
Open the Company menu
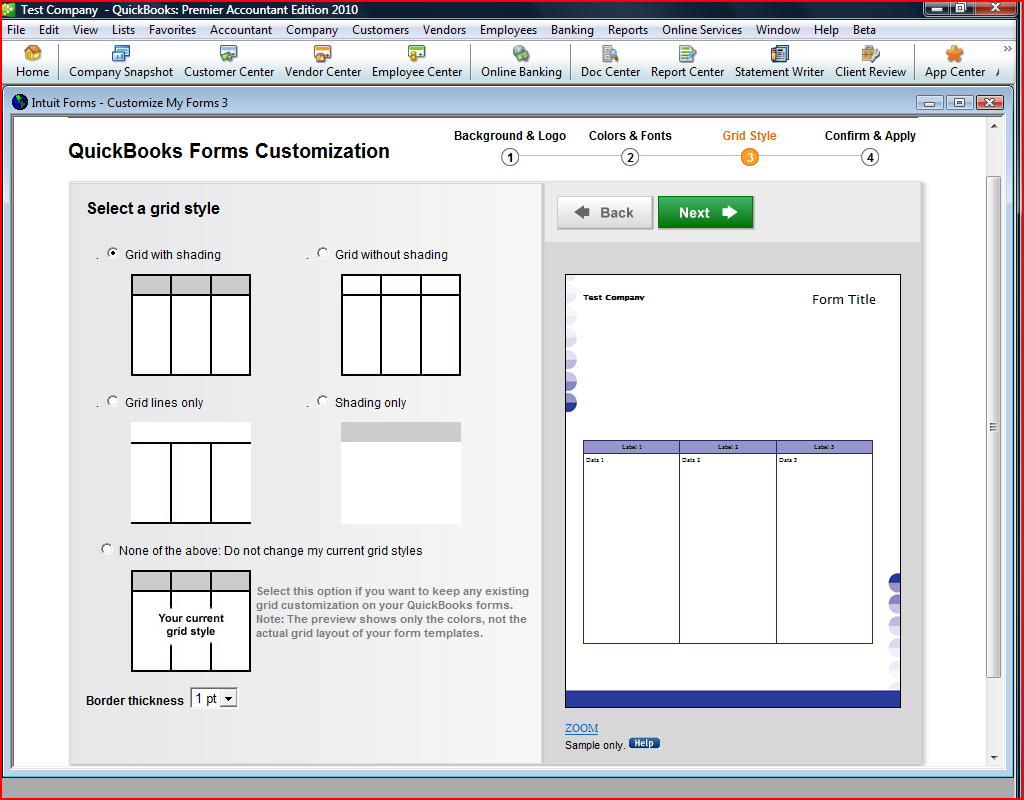tap(312, 30)
